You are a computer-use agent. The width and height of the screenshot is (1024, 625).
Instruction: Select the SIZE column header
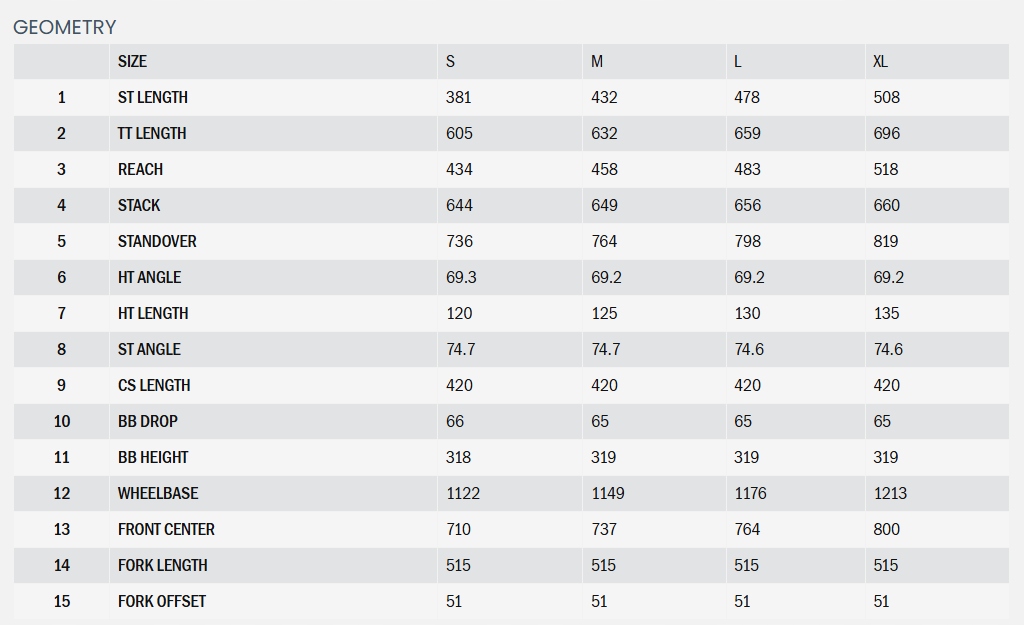(132, 61)
